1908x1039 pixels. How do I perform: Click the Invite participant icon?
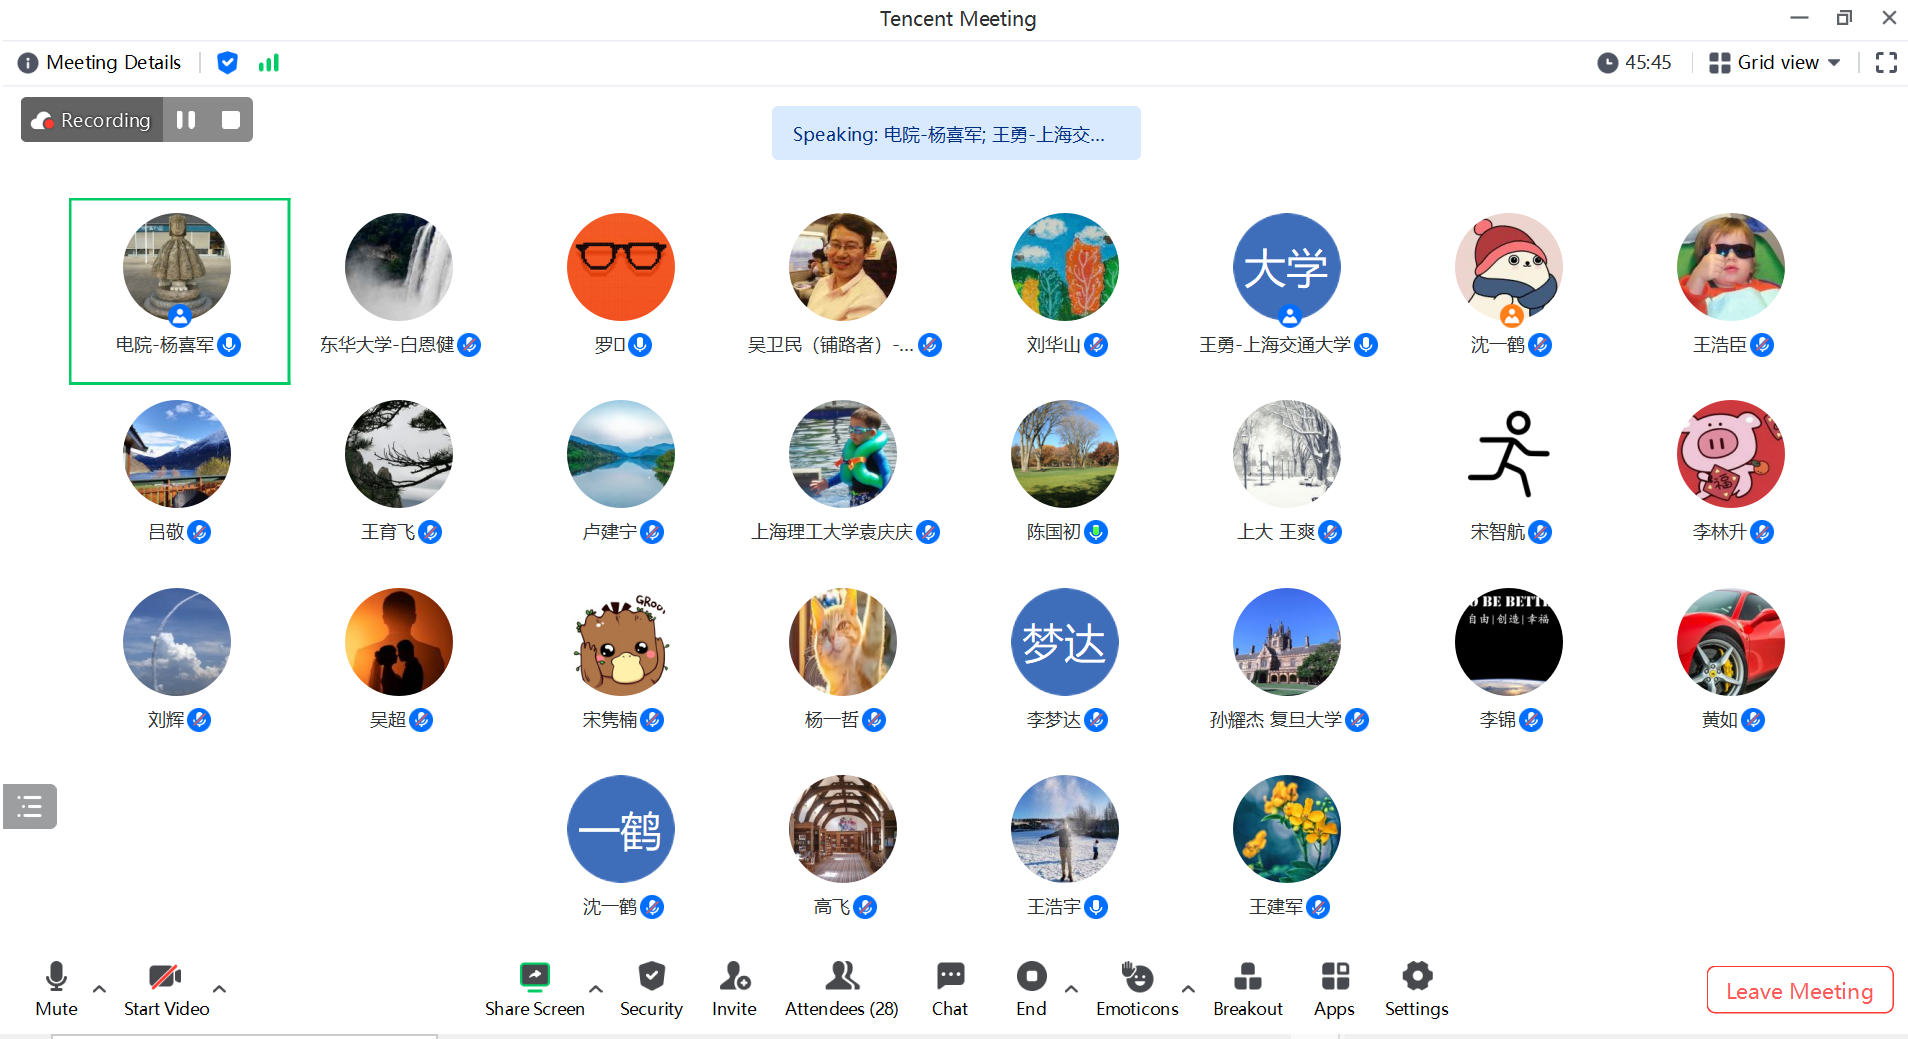click(x=734, y=988)
